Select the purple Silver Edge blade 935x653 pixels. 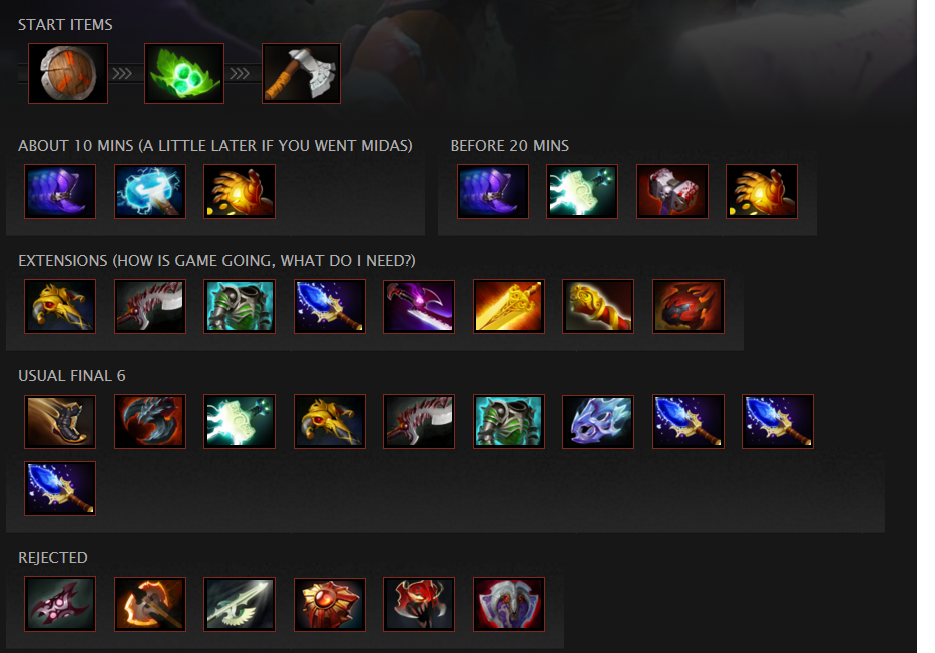tap(419, 307)
